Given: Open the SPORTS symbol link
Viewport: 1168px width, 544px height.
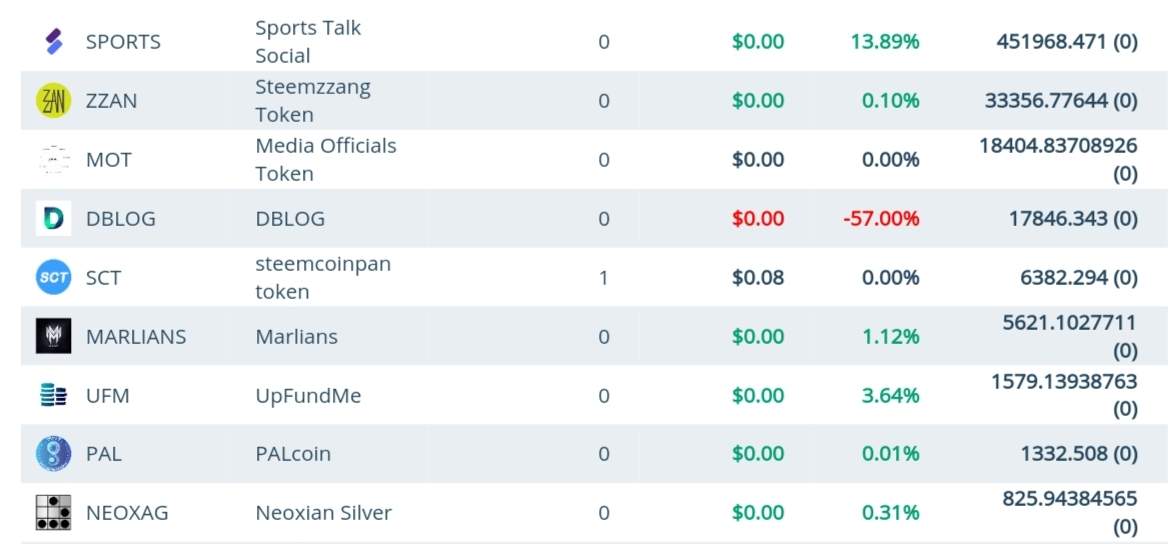Looking at the screenshot, I should pos(123,42).
